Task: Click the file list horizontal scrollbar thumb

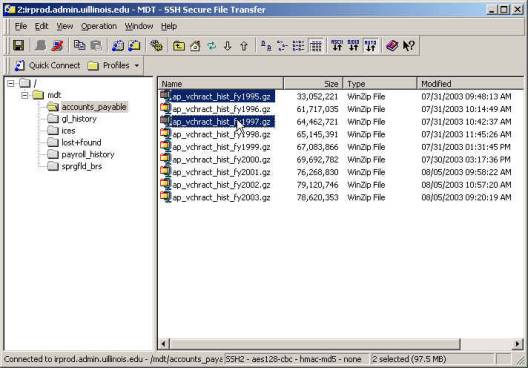Action: 315,344
